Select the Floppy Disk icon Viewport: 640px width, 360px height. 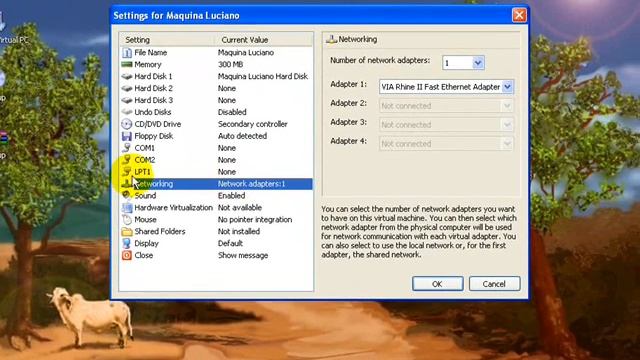(x=127, y=136)
